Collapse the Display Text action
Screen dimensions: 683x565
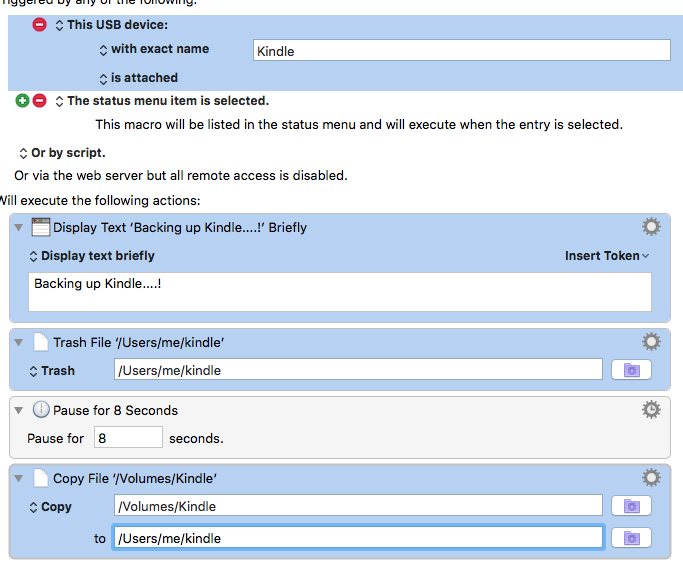pos(19,227)
